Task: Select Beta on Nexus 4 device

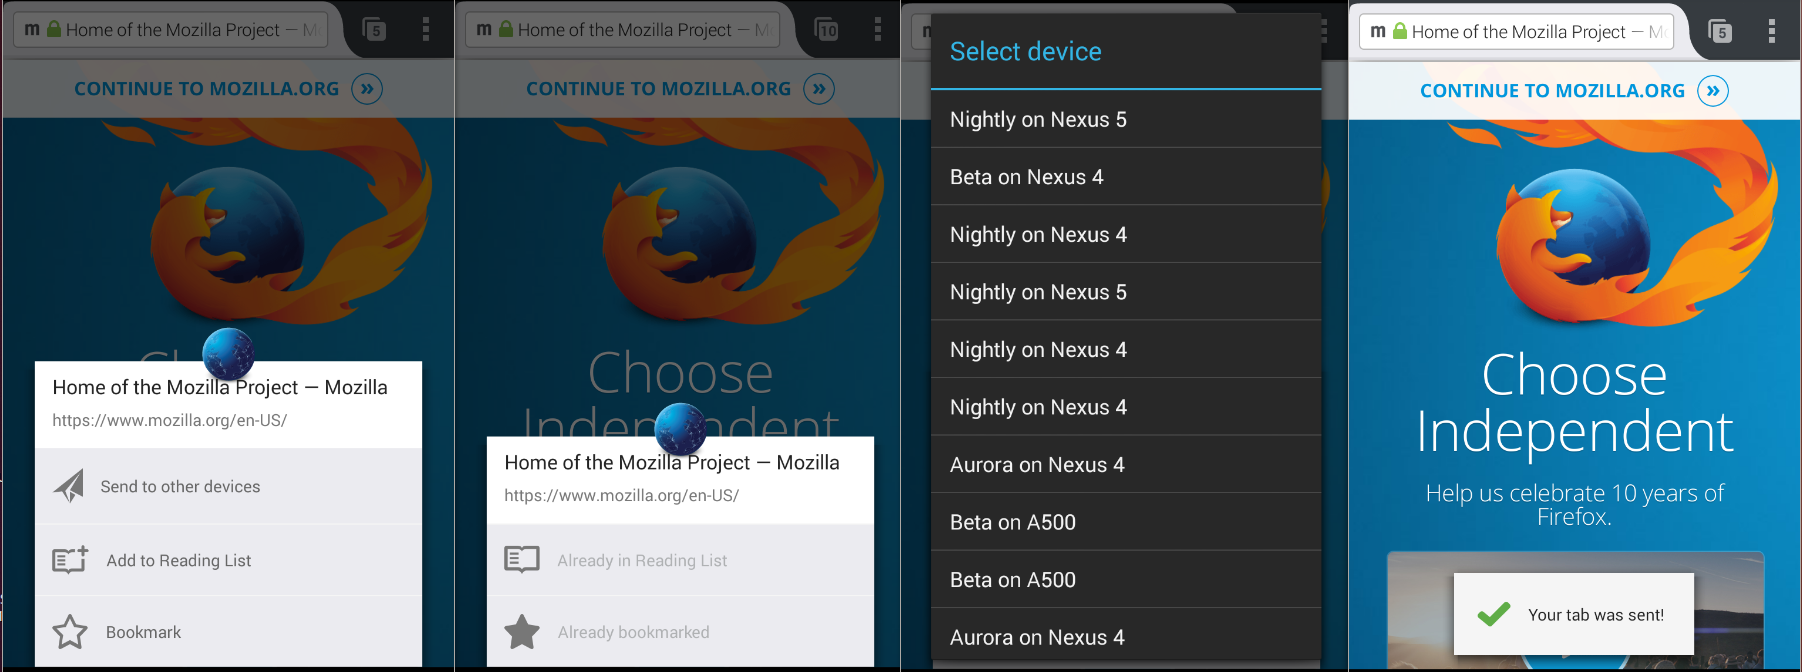Action: [x=1026, y=177]
